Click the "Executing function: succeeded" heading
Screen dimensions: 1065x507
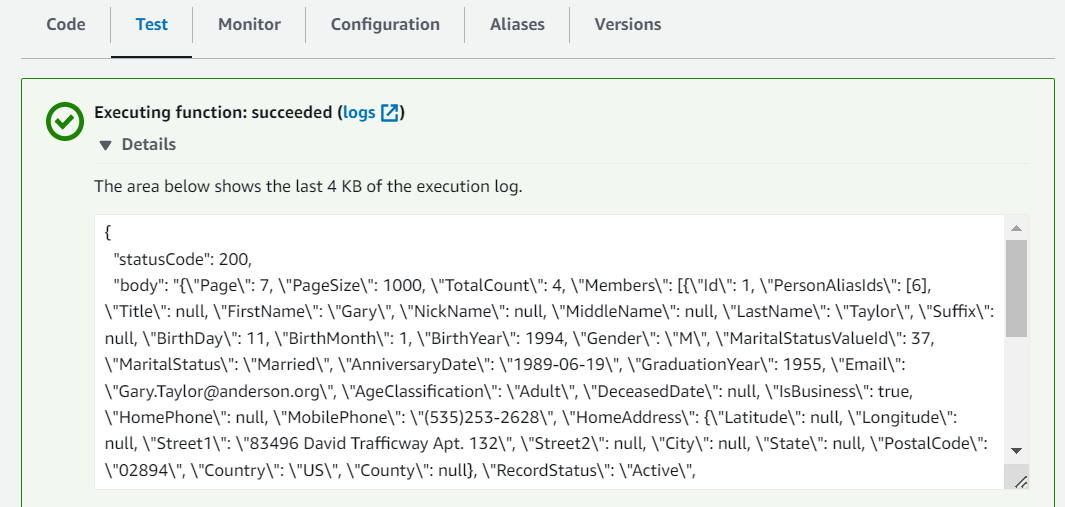point(214,113)
